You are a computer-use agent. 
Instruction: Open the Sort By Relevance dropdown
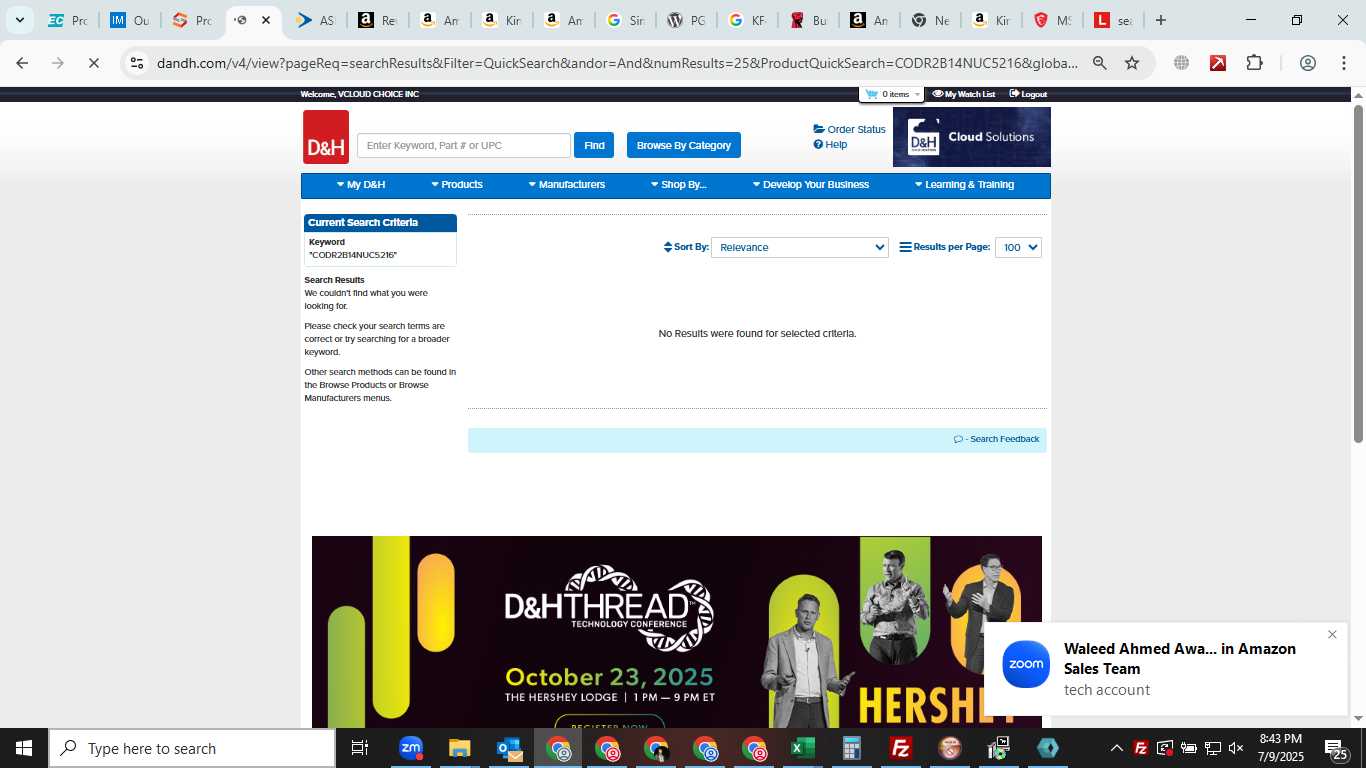tap(800, 247)
